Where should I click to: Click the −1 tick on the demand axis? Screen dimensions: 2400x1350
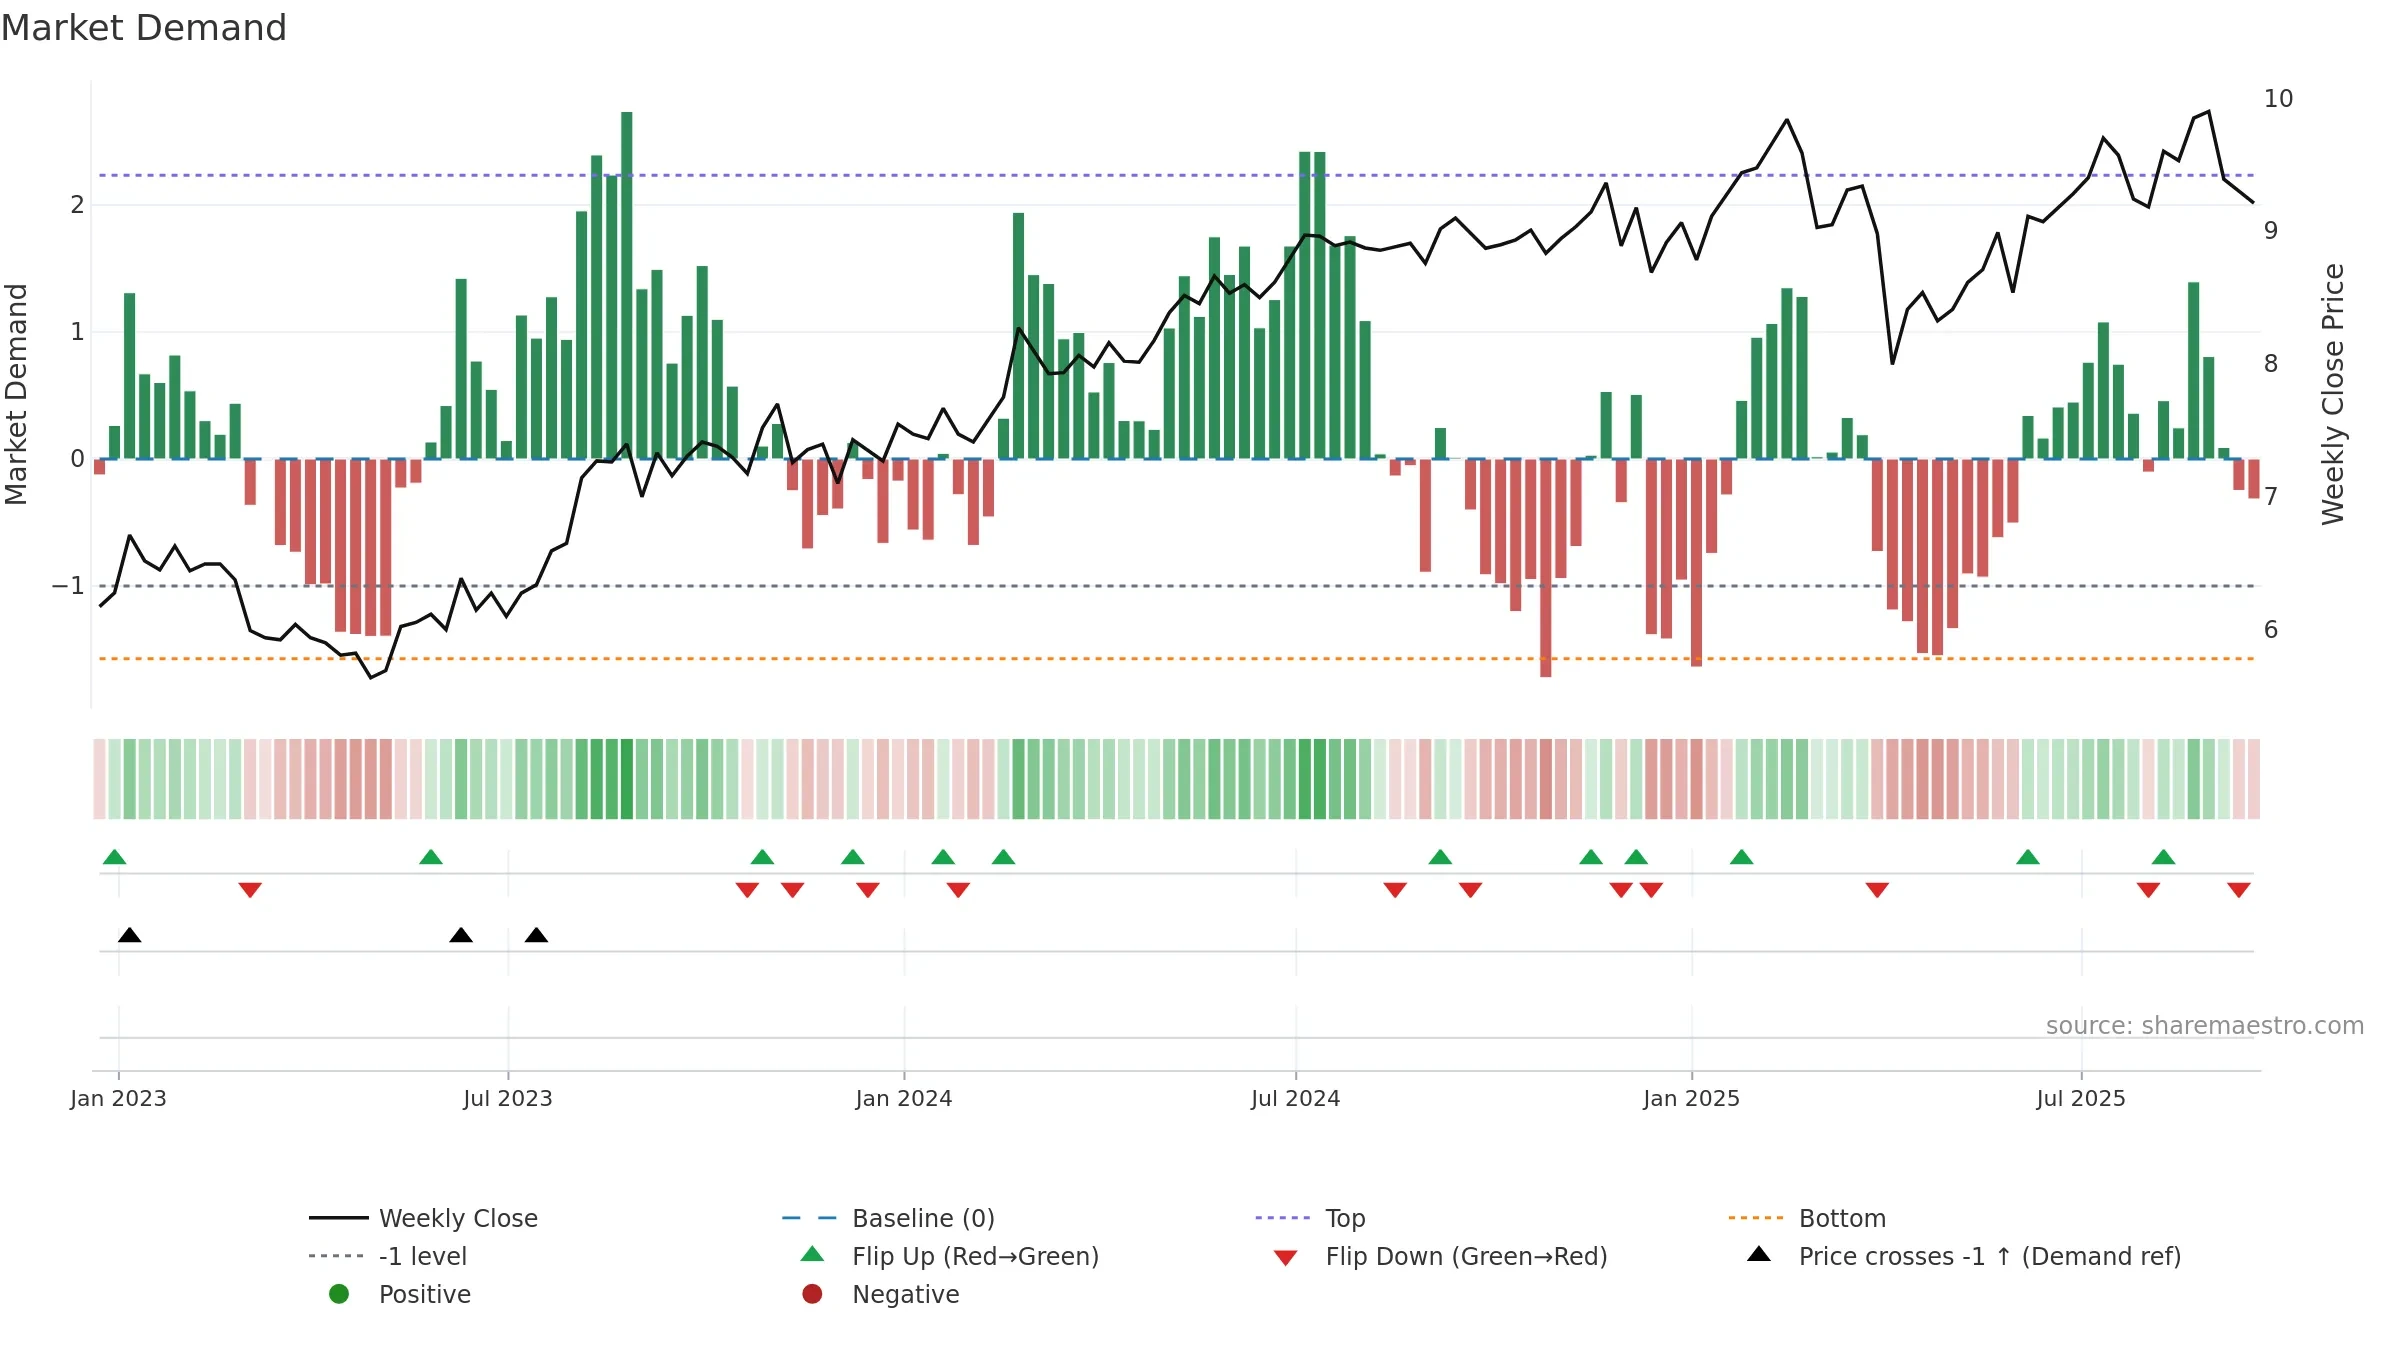click(68, 586)
